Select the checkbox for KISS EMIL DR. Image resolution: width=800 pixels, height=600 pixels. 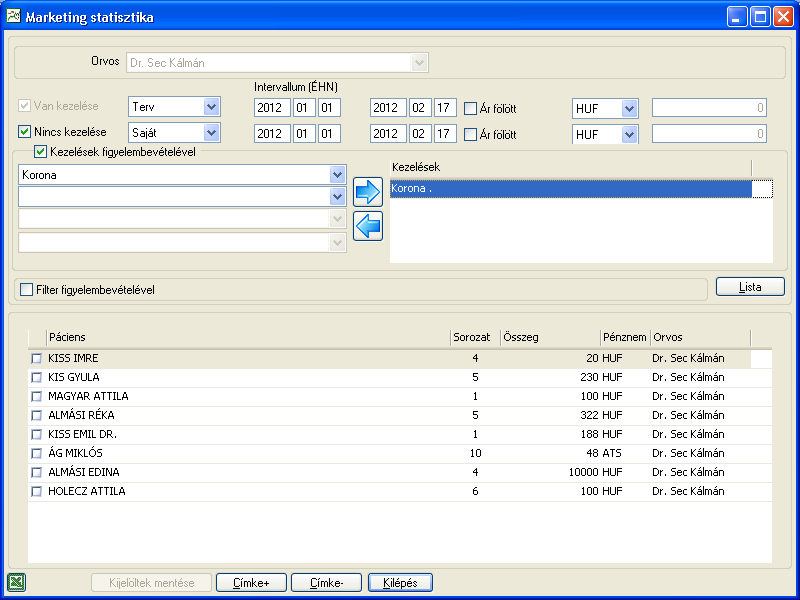click(x=36, y=434)
